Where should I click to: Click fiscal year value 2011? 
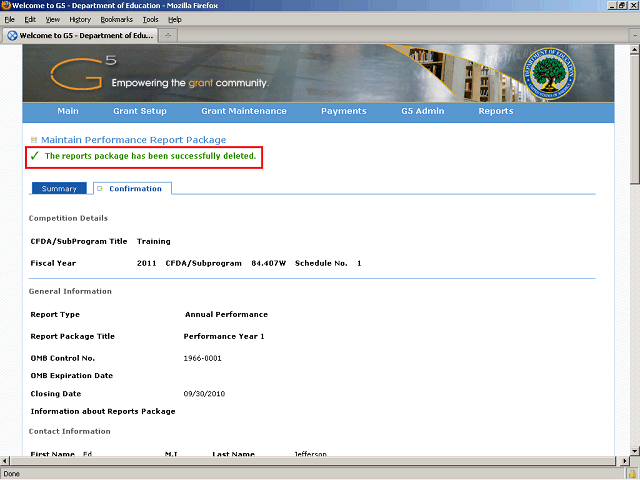coord(147,263)
